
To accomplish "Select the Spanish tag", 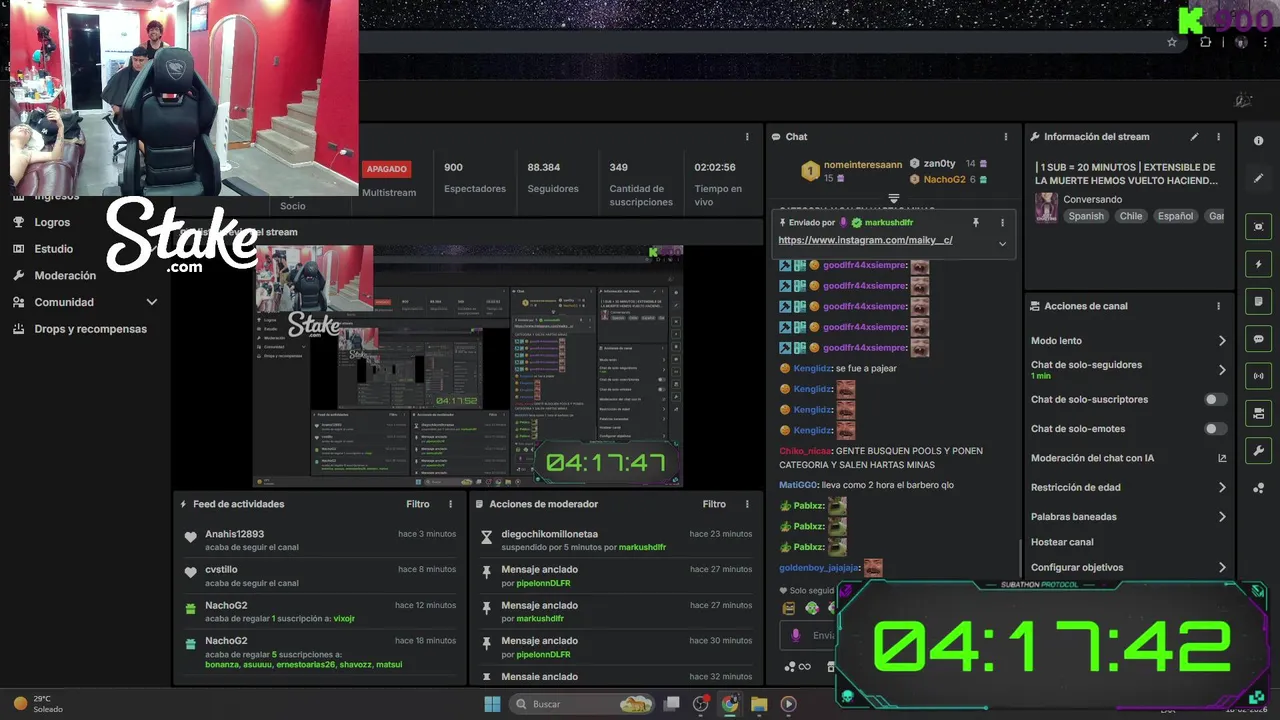I will (1085, 216).
